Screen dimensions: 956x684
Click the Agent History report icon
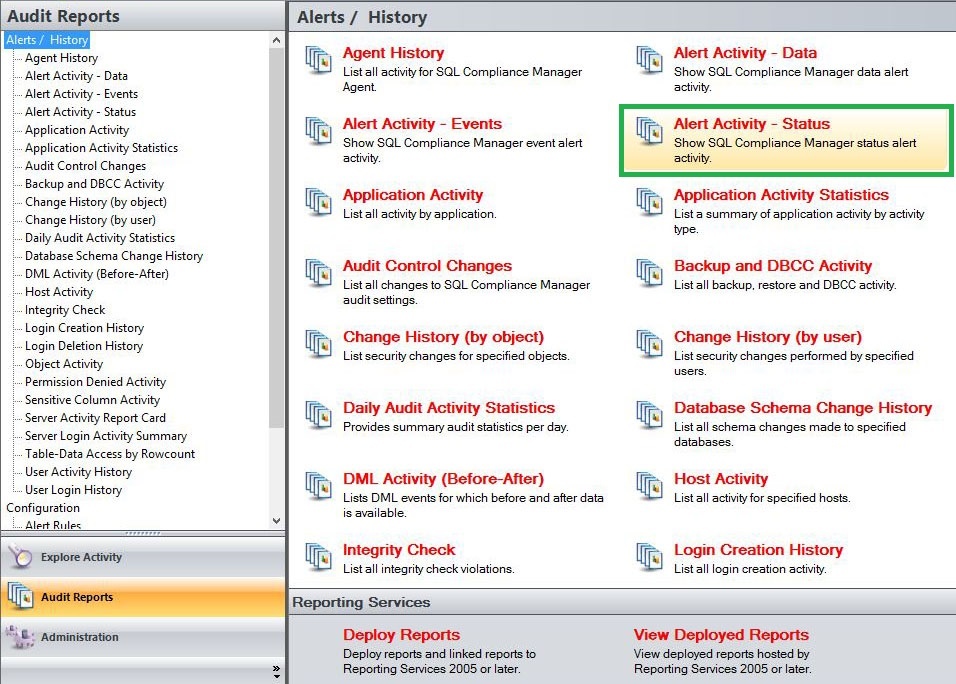(318, 60)
